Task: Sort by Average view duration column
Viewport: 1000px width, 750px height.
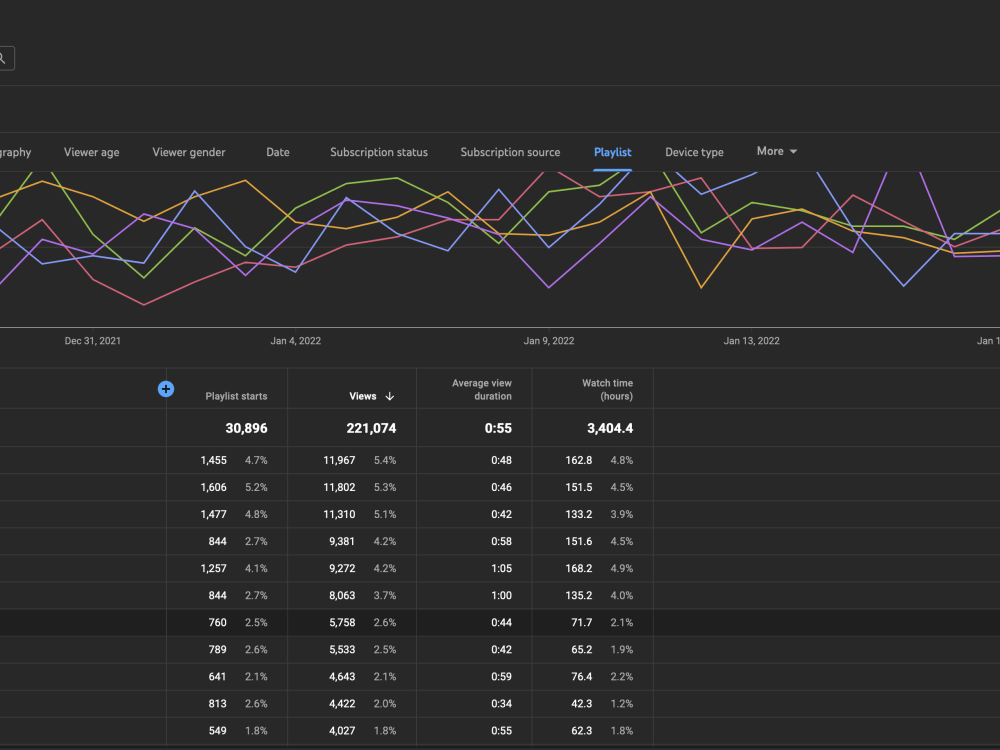Action: click(x=482, y=390)
